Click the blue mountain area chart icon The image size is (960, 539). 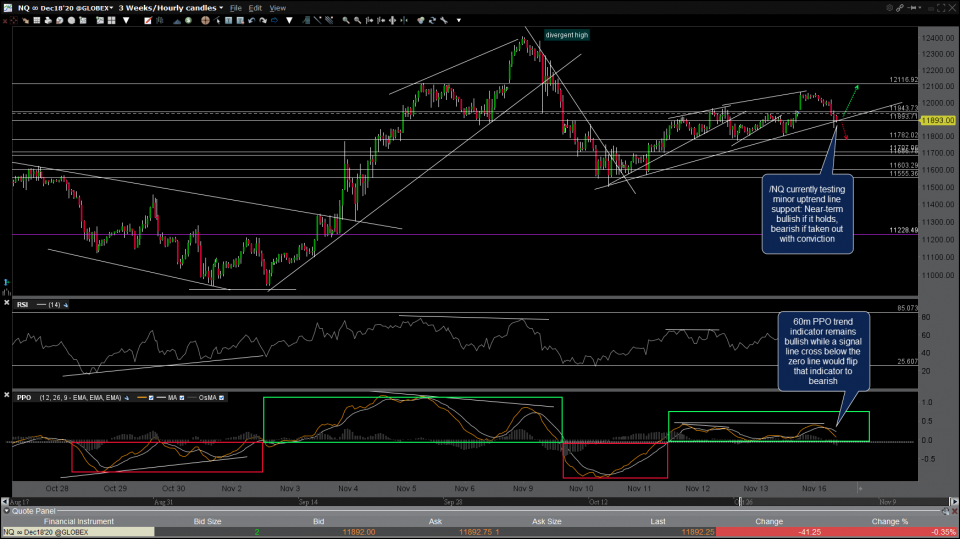point(177,21)
